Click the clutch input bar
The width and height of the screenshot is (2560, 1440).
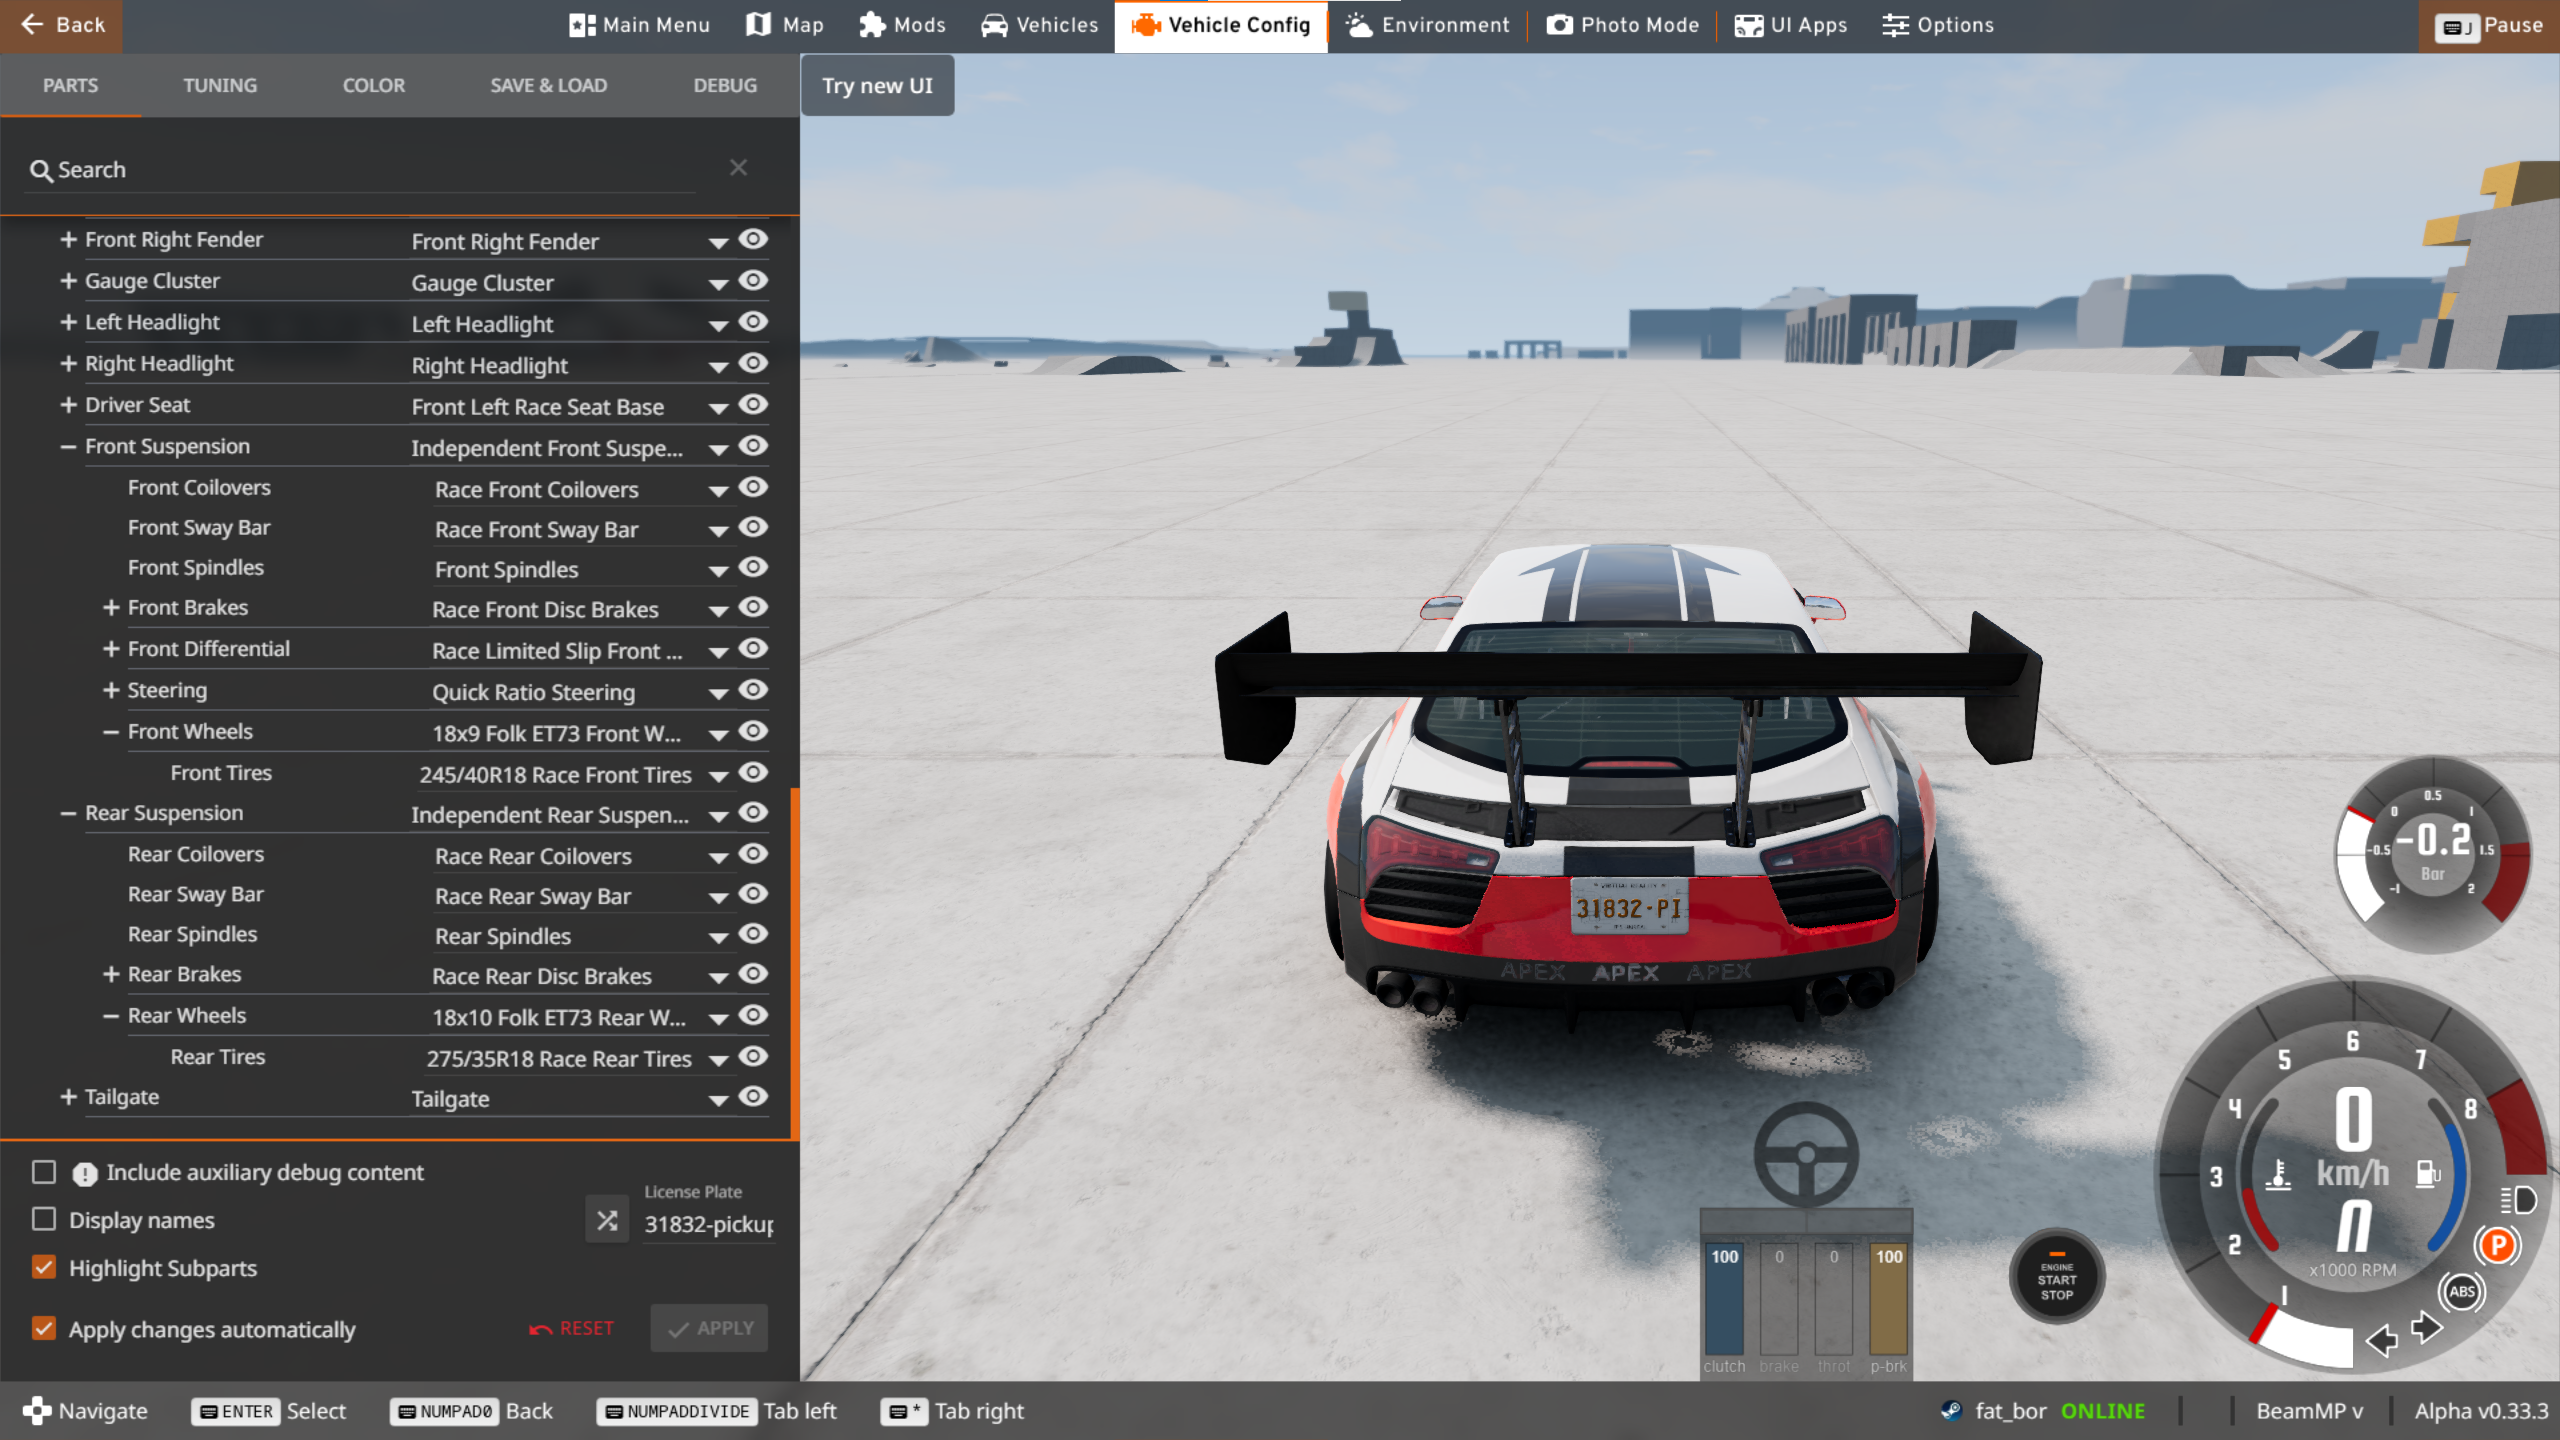(1724, 1299)
